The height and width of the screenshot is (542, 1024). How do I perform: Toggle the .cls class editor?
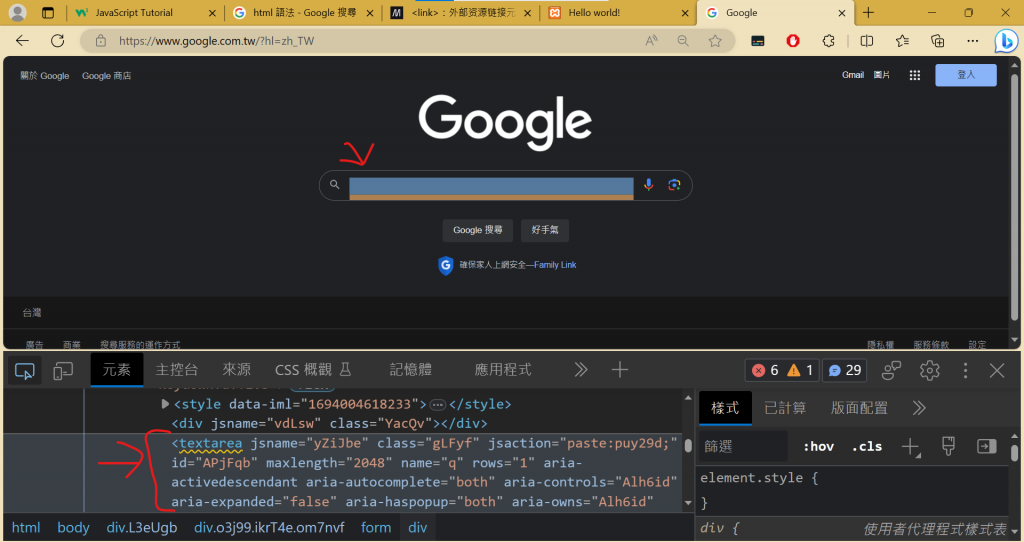tap(867, 447)
